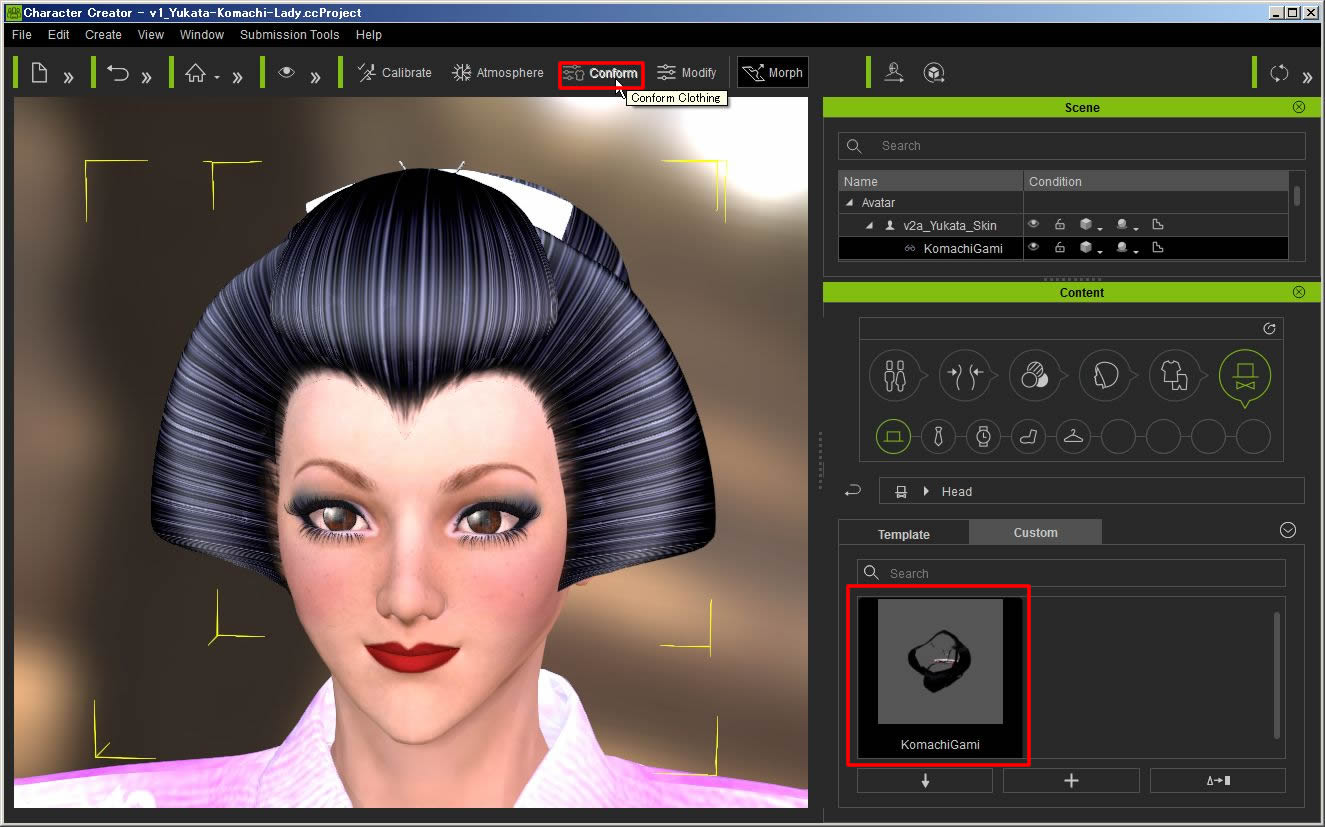This screenshot has height=827, width=1325.
Task: Select the KomachiGami thumbnail
Action: (x=940, y=677)
